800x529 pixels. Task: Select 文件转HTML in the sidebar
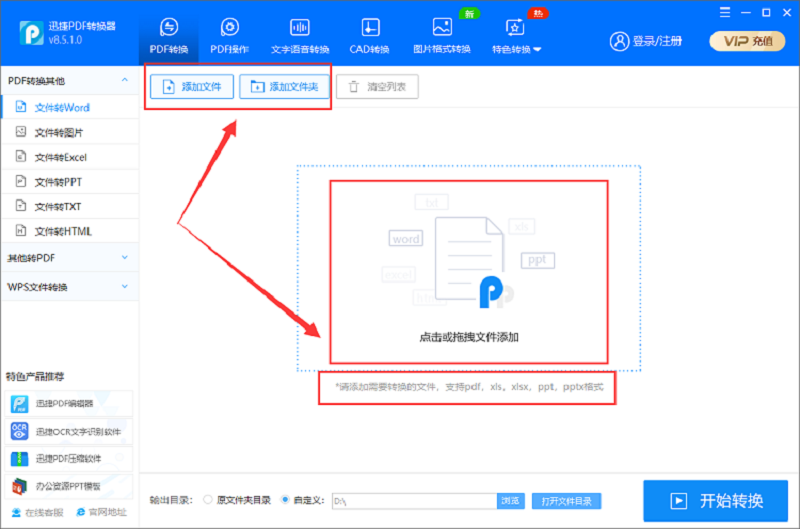tap(70, 231)
